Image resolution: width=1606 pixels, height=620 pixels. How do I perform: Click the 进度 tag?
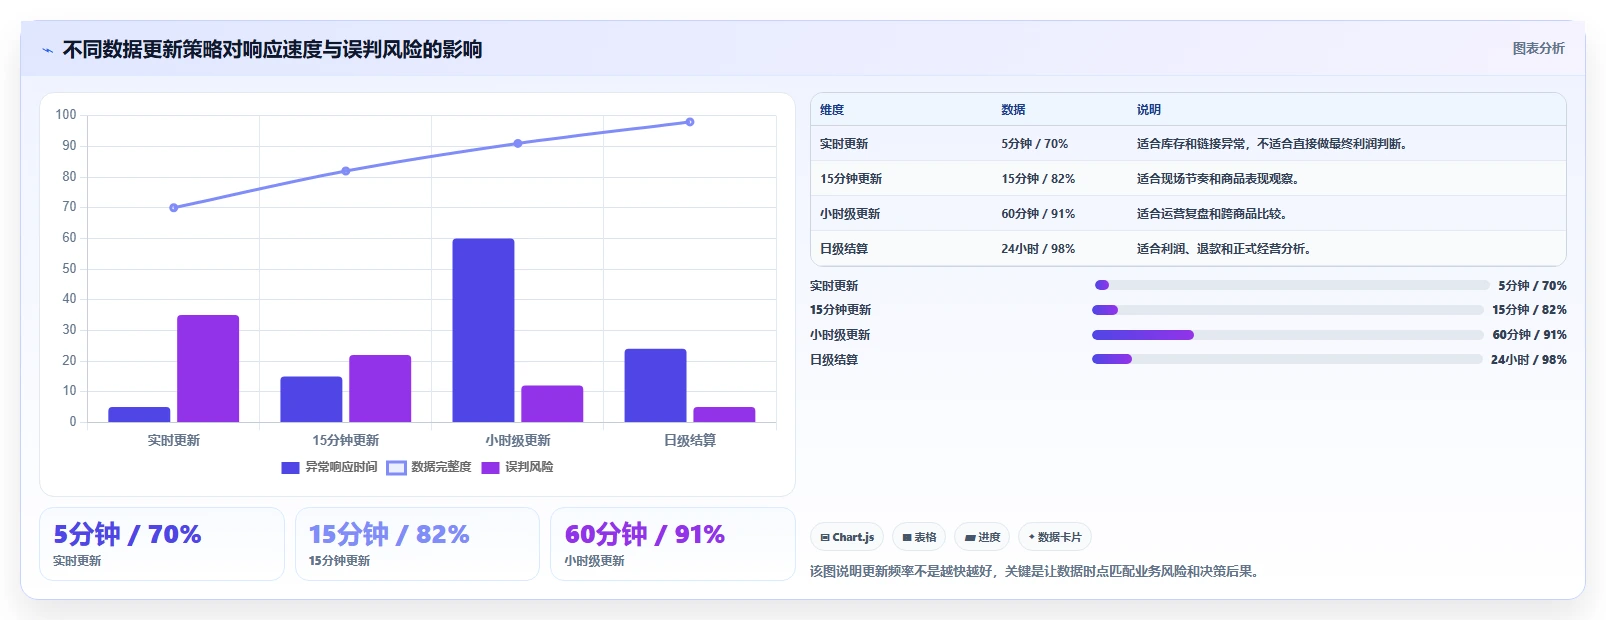(x=982, y=537)
